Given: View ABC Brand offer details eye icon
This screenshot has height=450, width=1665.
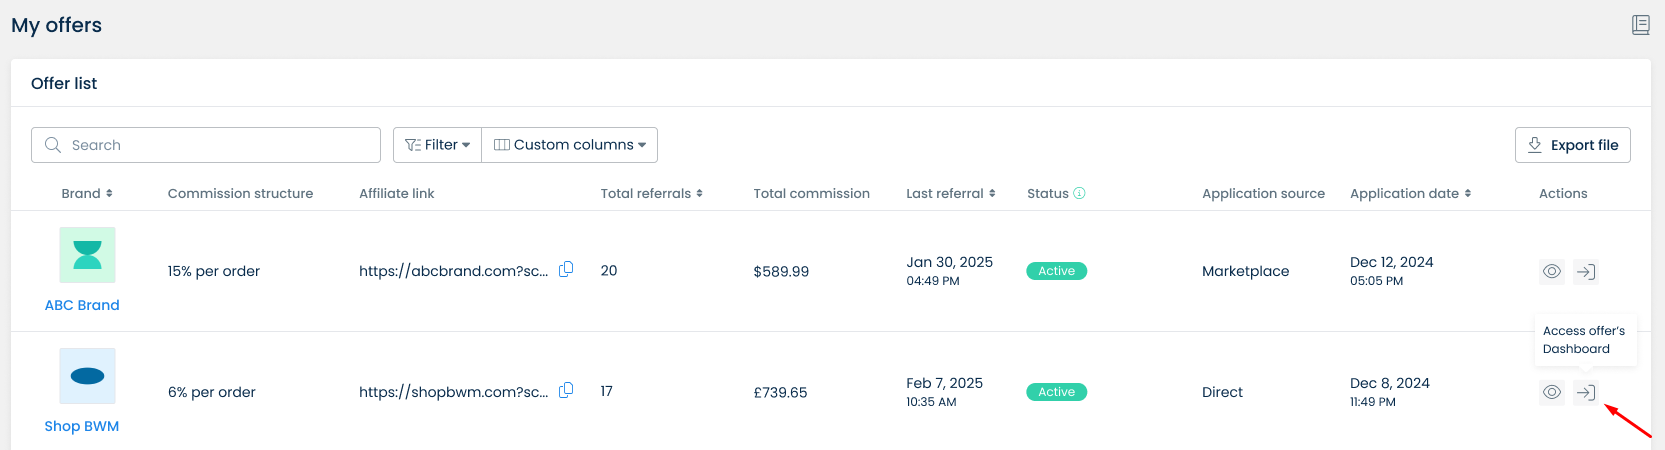Looking at the screenshot, I should coord(1551,271).
